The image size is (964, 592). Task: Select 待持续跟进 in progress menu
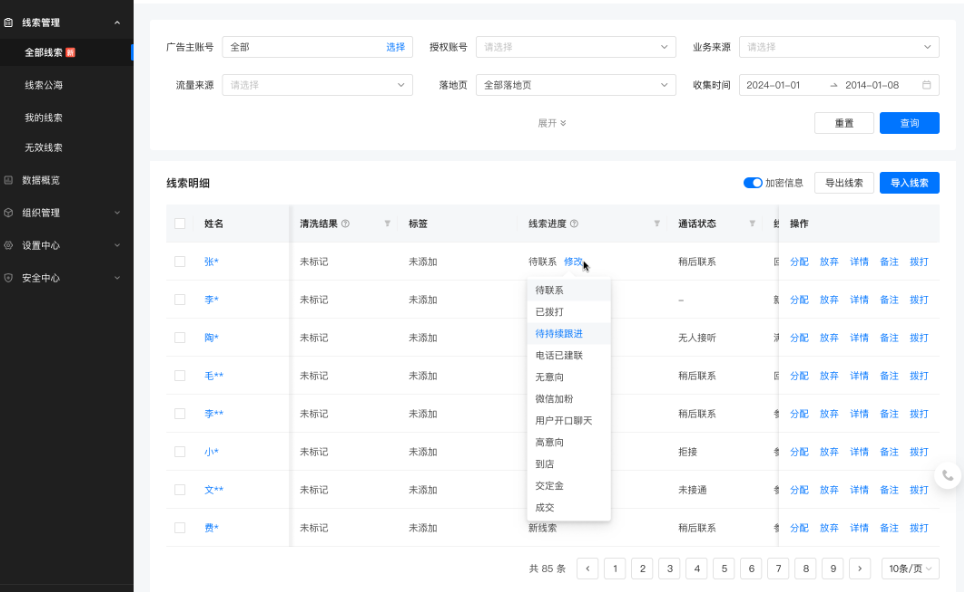coord(569,334)
